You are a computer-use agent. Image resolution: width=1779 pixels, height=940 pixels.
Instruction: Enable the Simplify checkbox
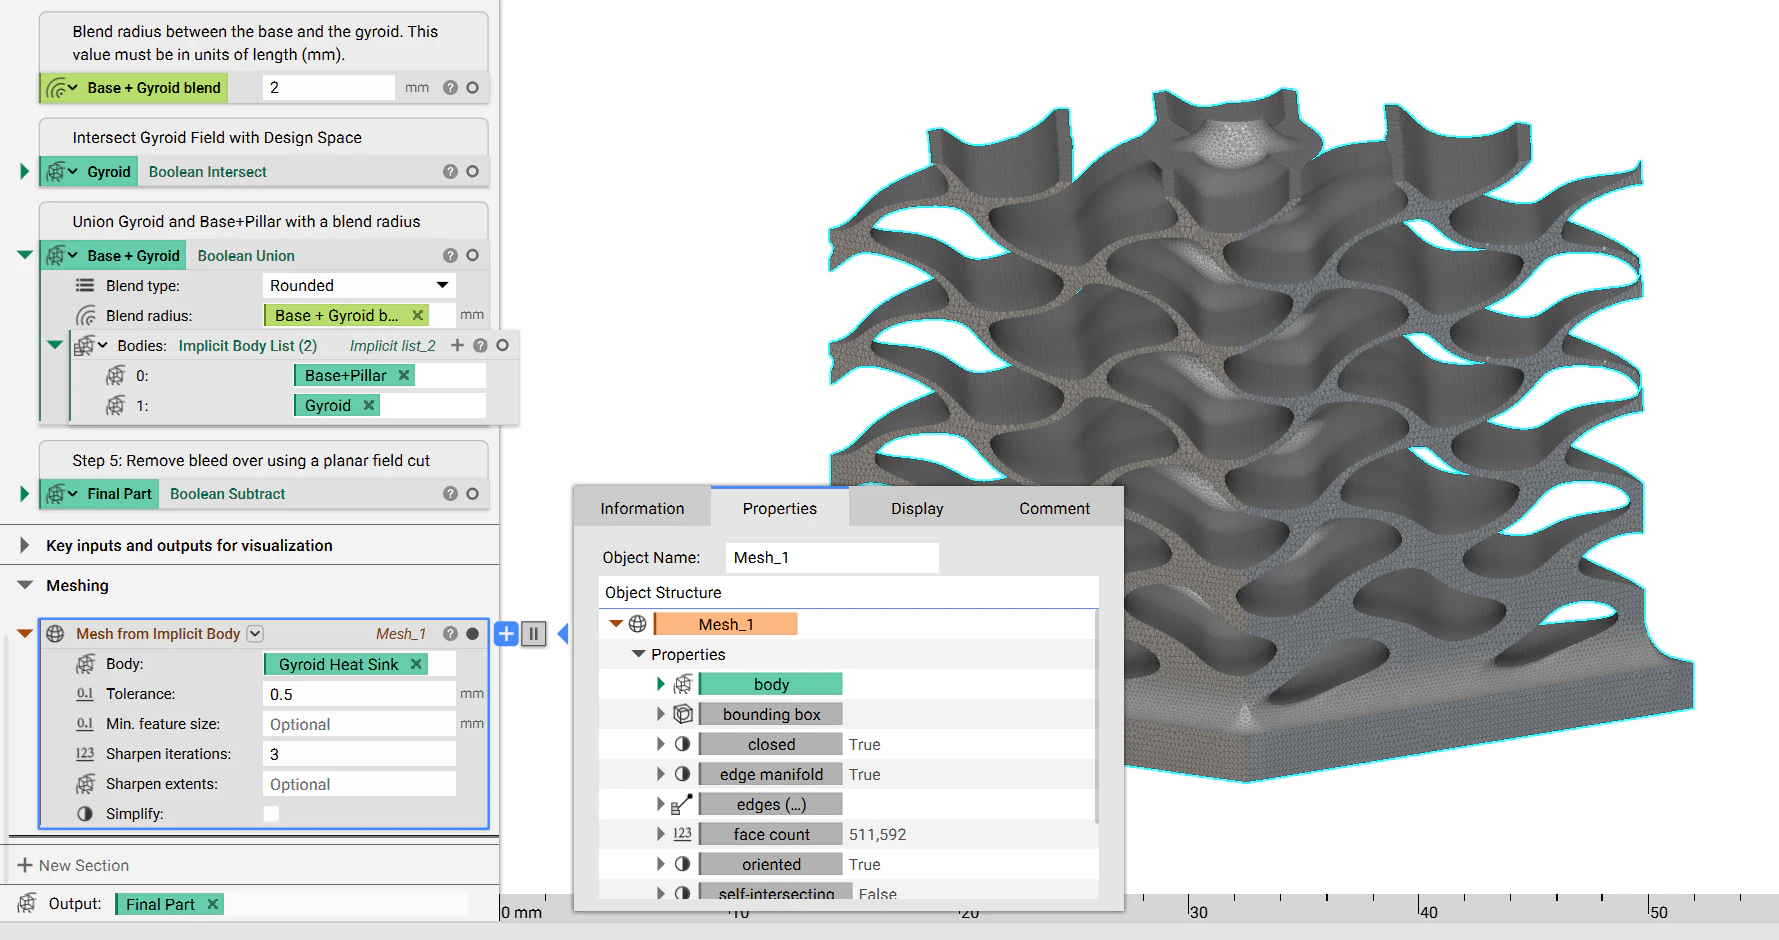pos(271,814)
